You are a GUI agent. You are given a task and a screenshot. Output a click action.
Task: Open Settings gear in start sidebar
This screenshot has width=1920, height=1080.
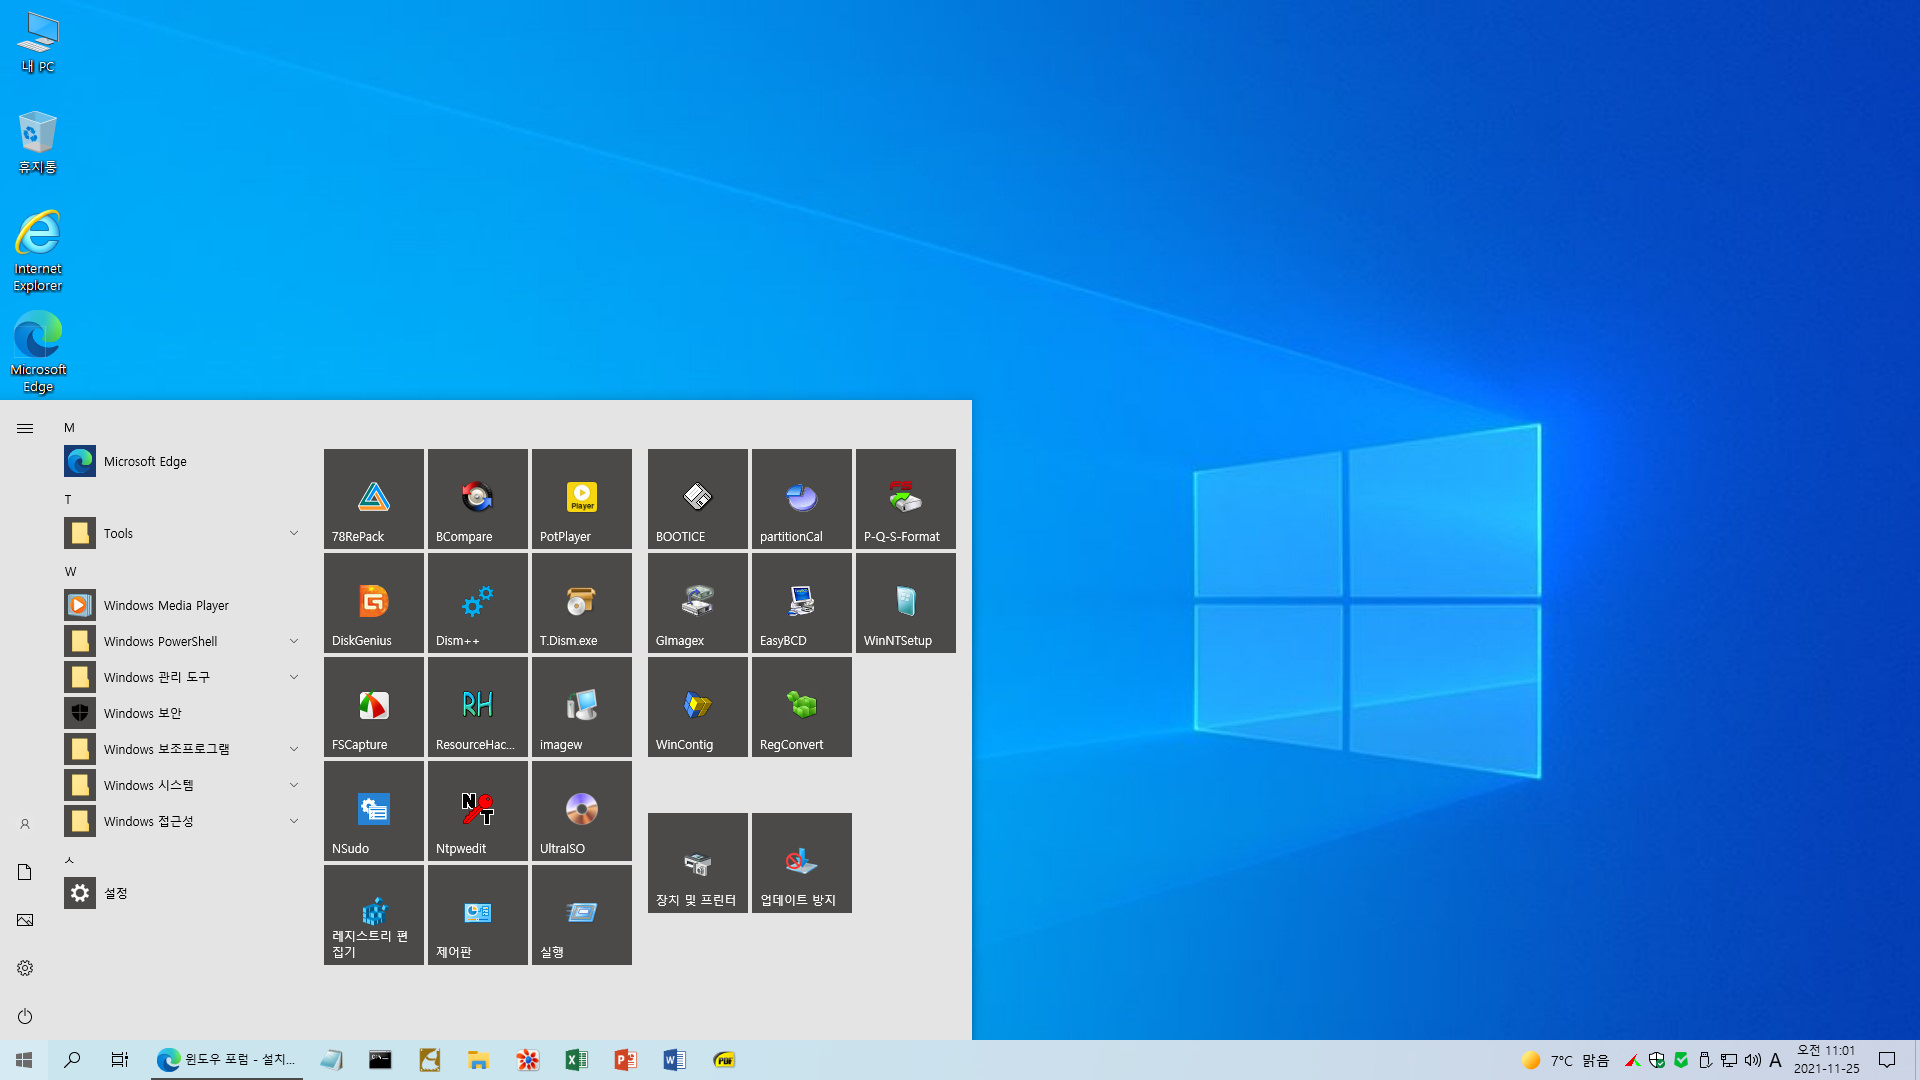coord(25,968)
